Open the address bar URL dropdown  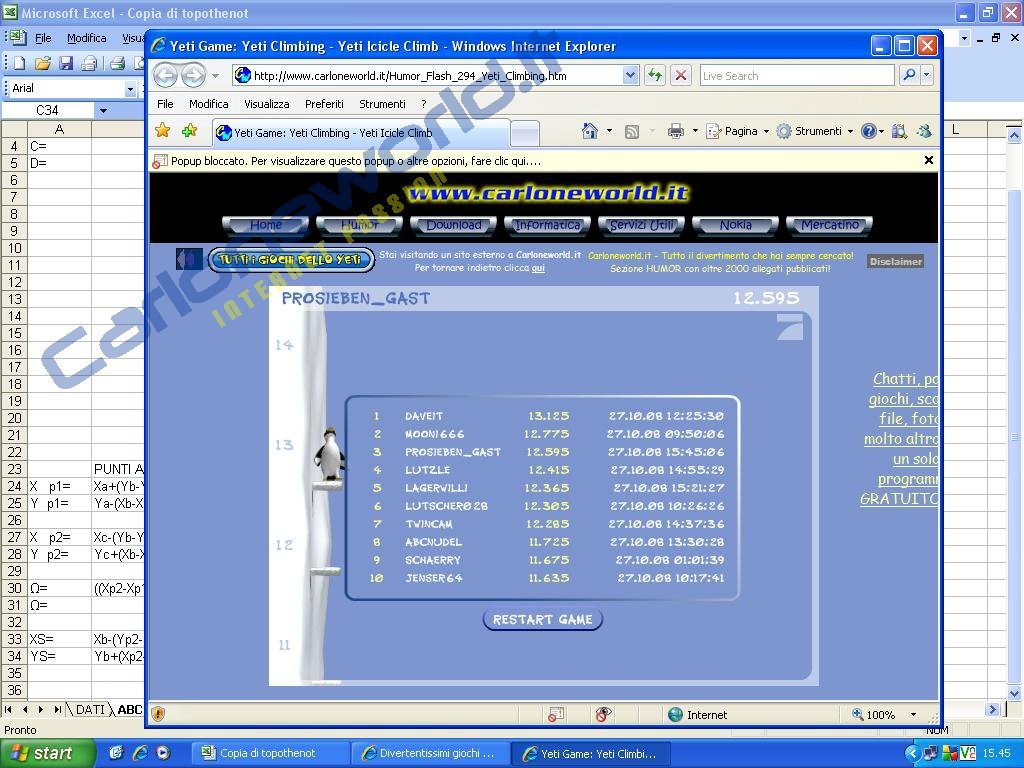click(x=630, y=76)
